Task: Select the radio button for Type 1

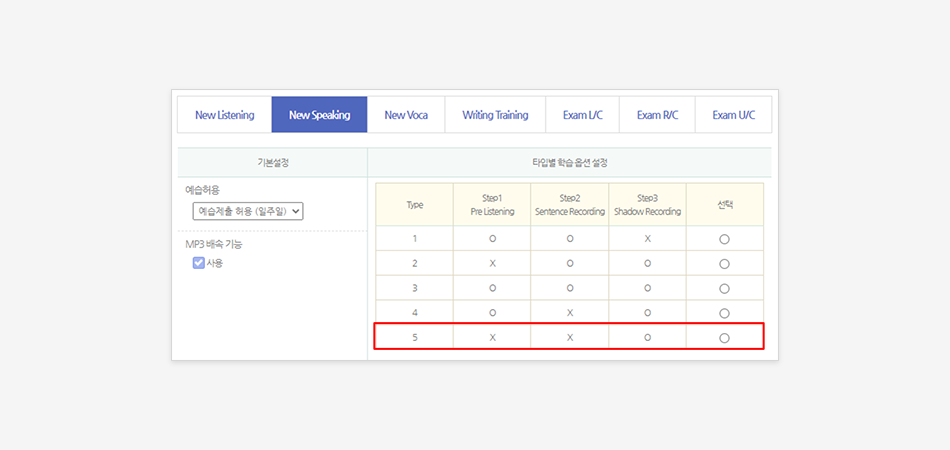Action: [724, 239]
